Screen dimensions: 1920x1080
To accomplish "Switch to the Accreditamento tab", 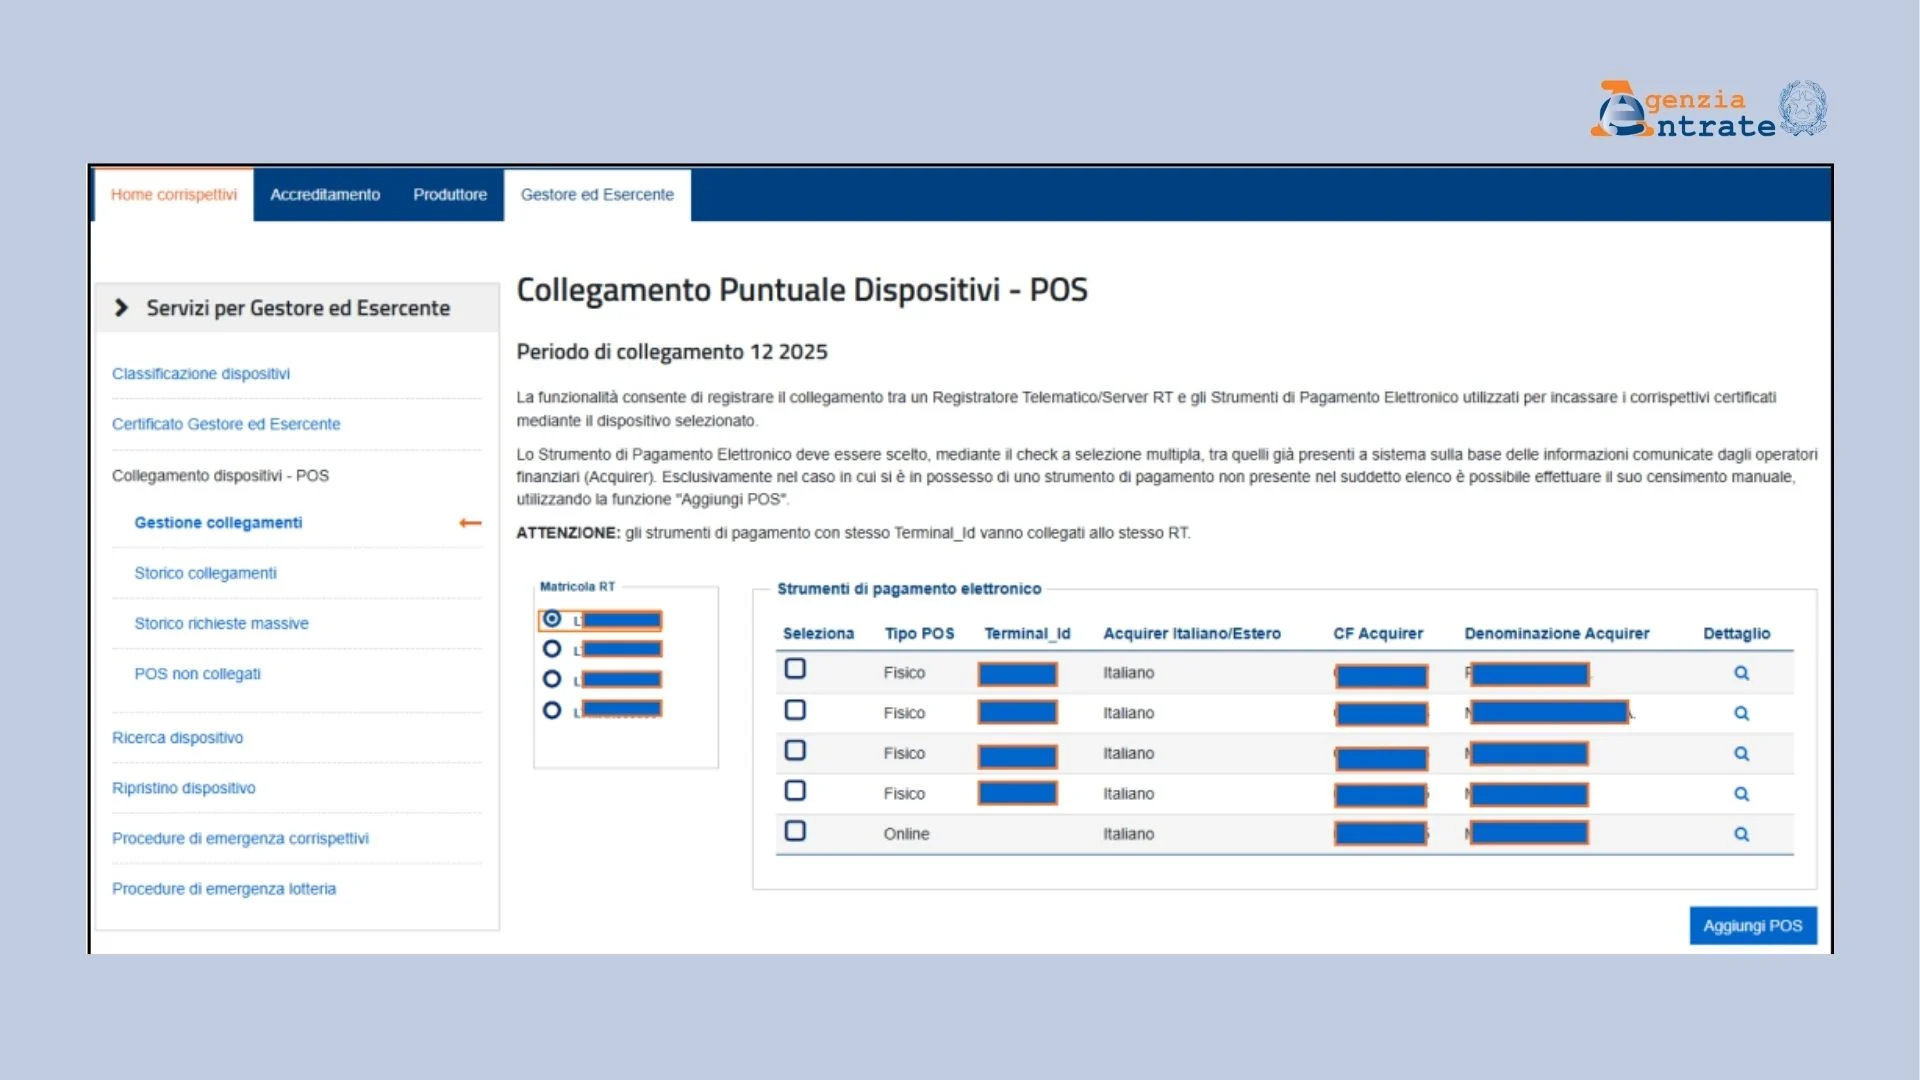I will (324, 195).
